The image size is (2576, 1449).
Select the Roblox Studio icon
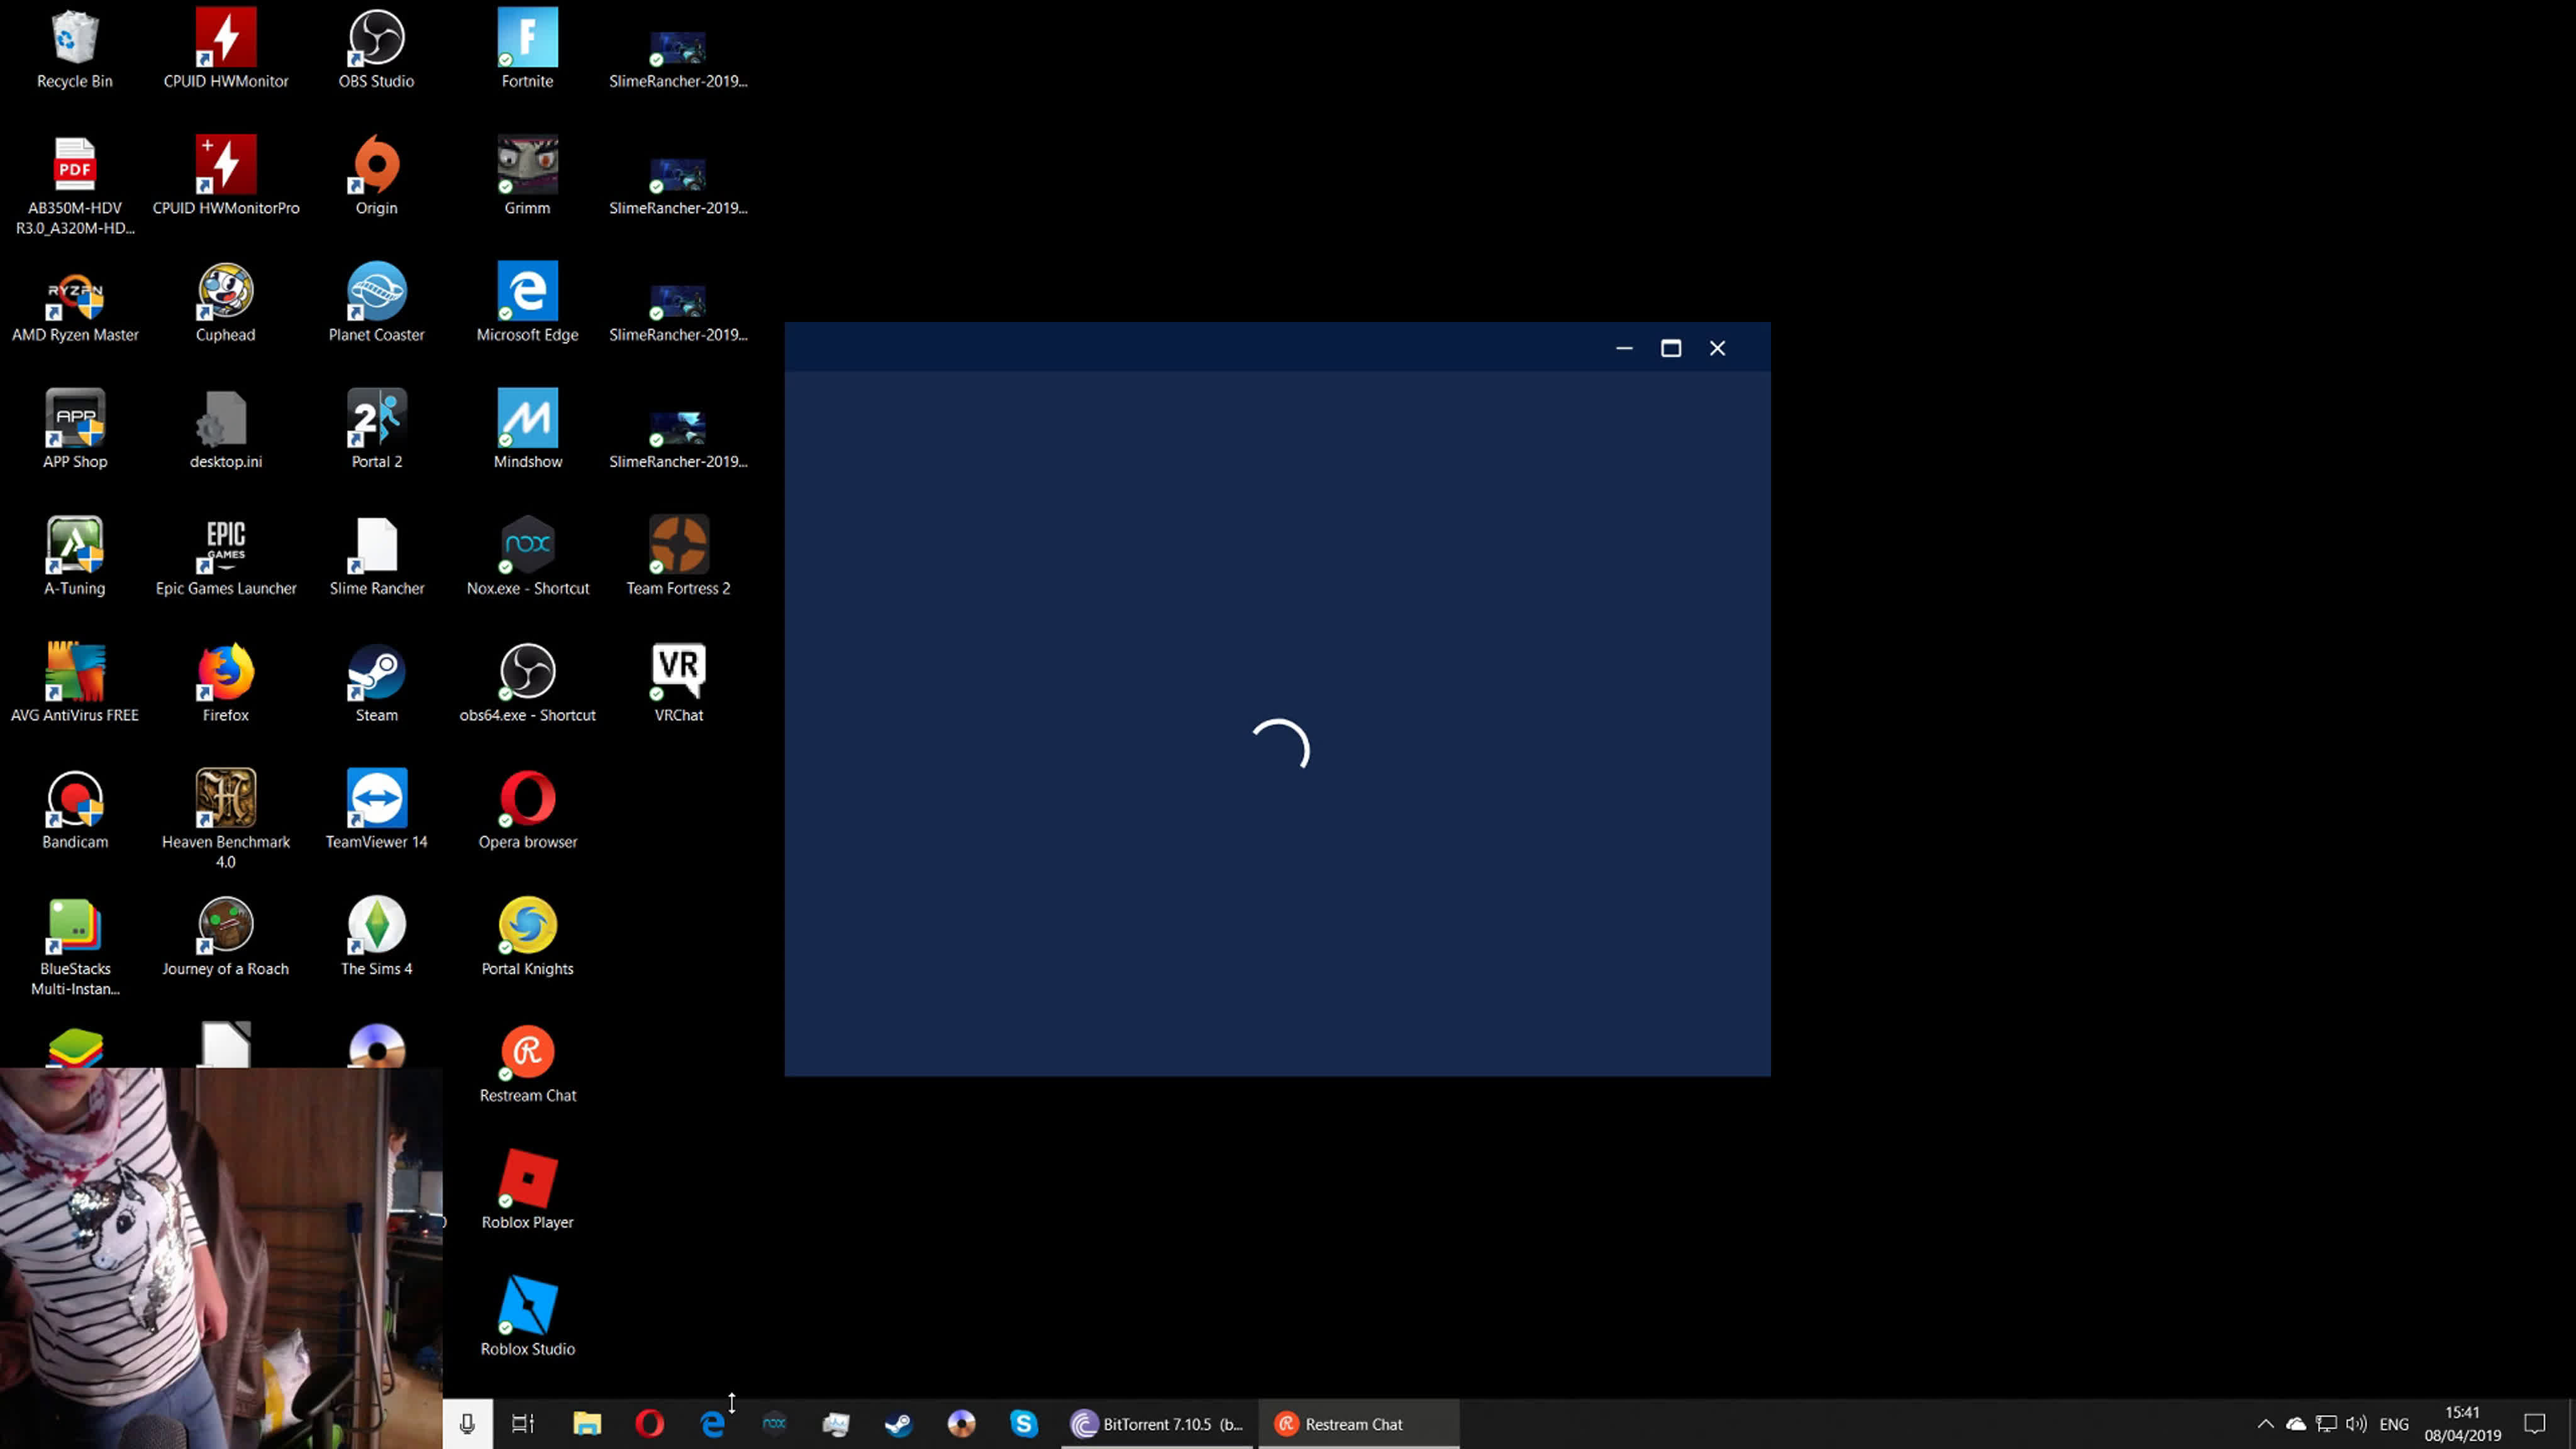527,1318
